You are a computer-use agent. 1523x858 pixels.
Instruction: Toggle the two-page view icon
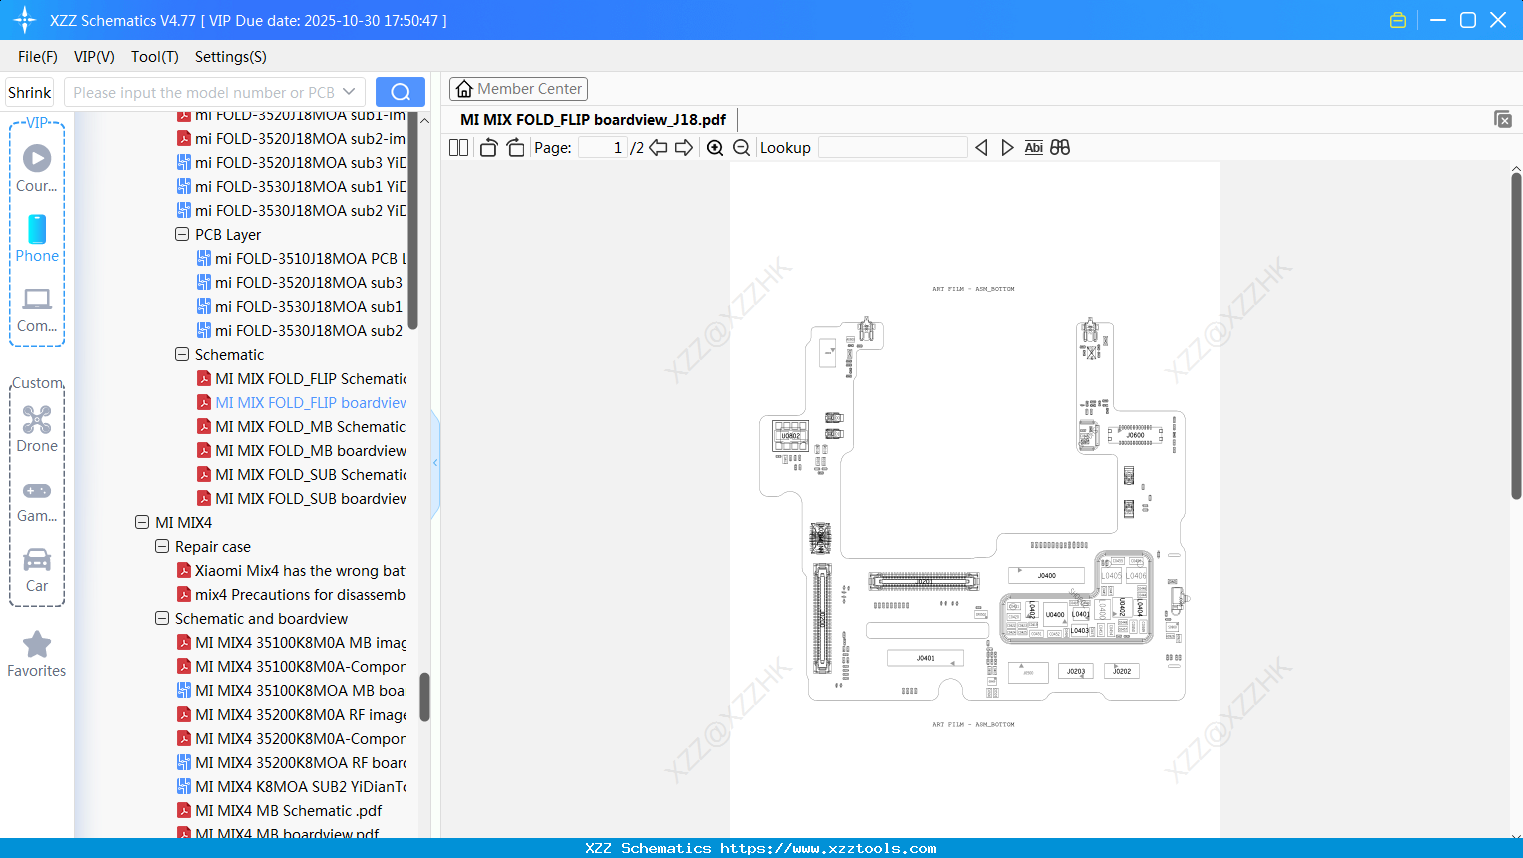[x=458, y=148]
